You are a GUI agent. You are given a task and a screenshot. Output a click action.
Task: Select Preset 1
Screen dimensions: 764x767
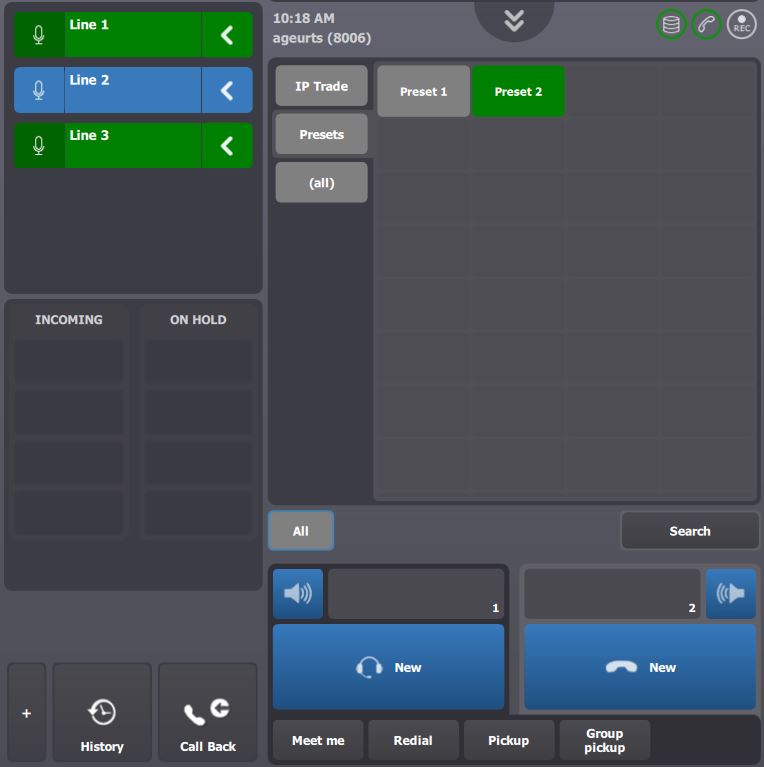click(424, 91)
